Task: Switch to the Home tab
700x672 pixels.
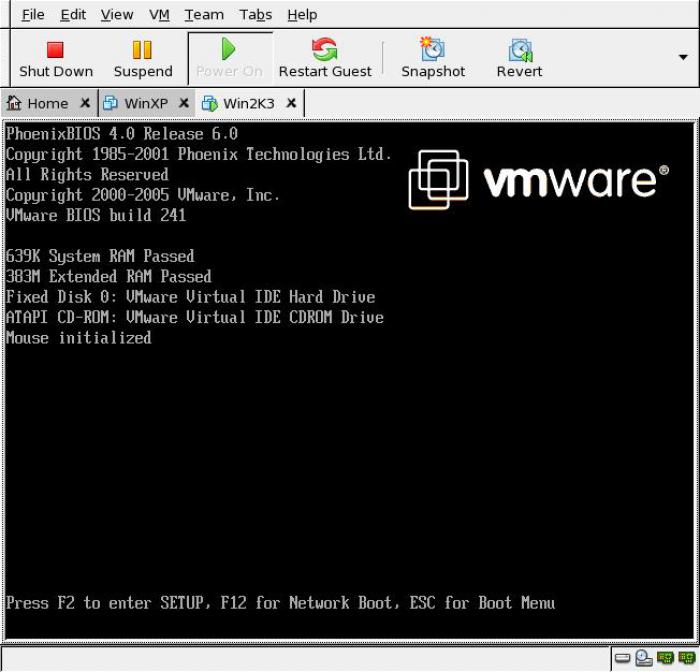Action: (x=48, y=104)
